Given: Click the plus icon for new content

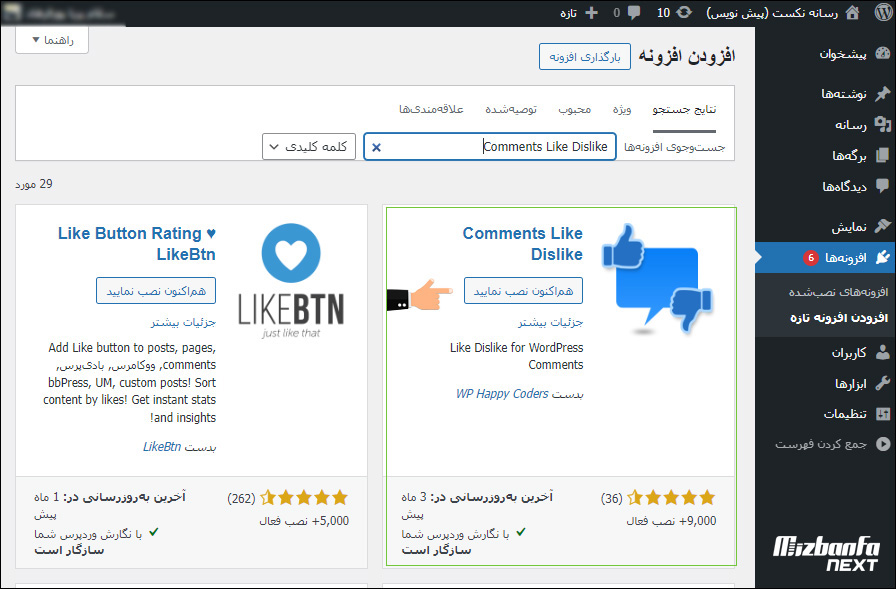Looking at the screenshot, I should [591, 13].
